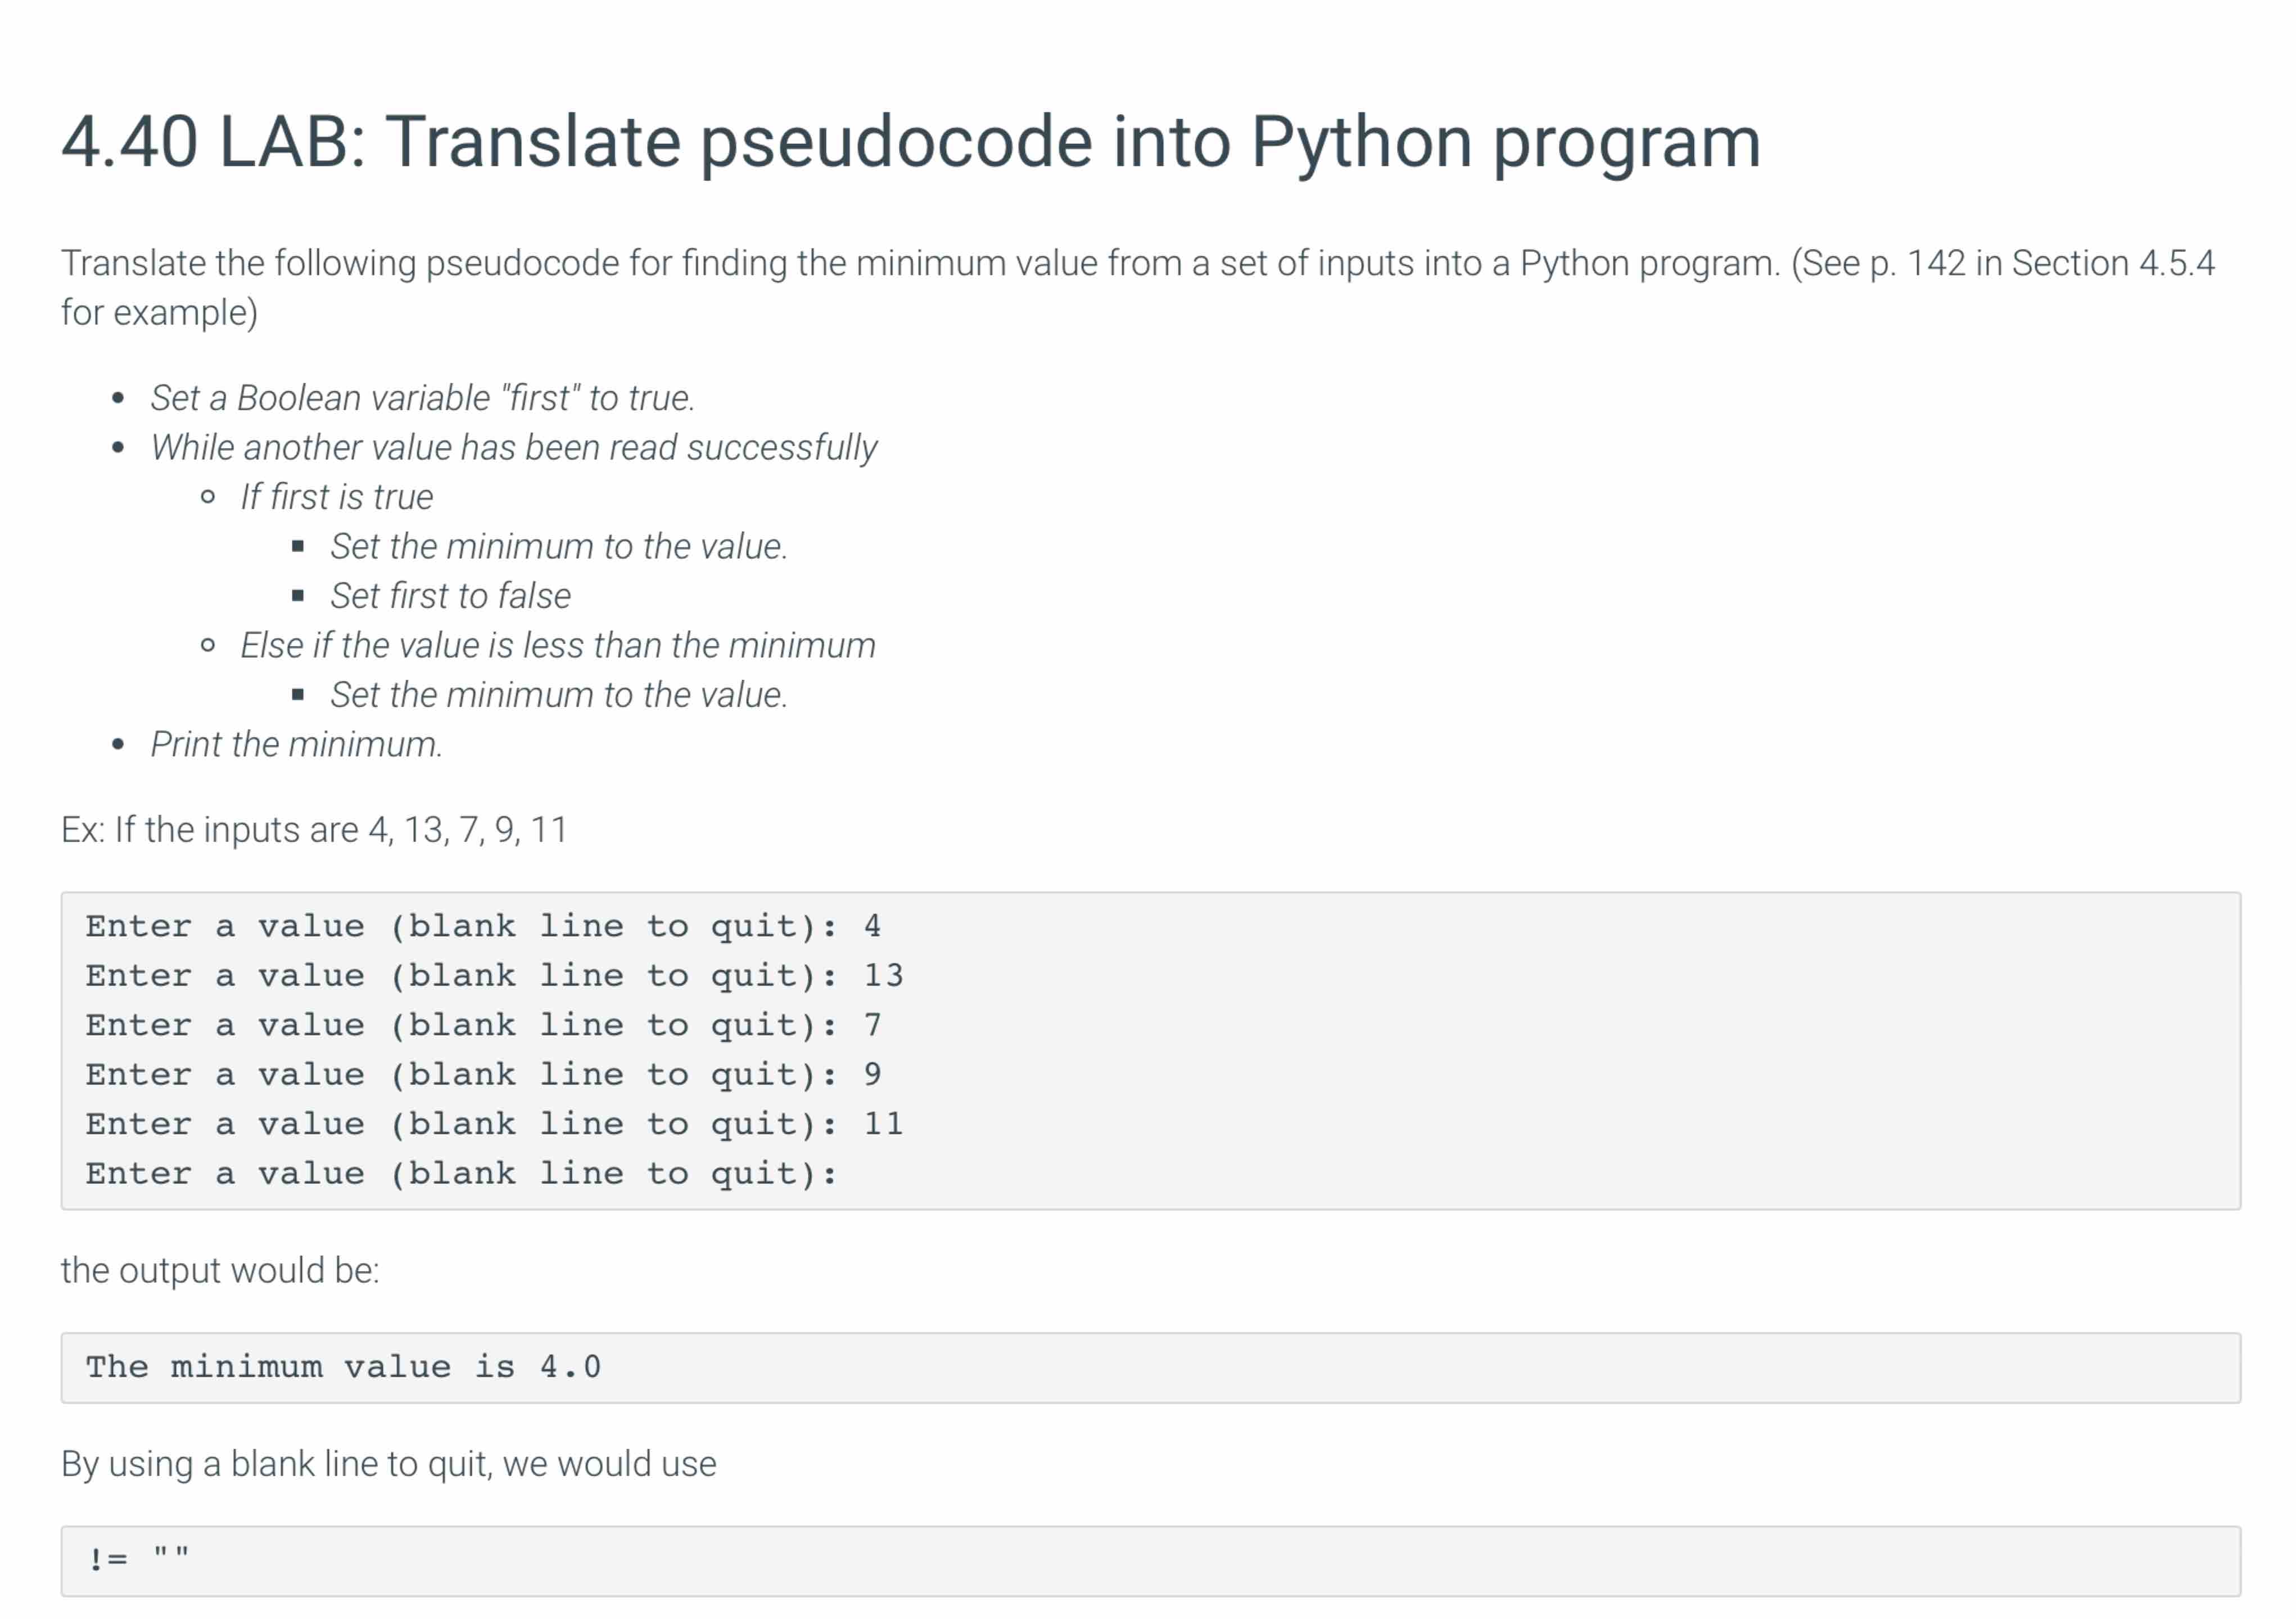Select the example inputs line 4, 13, 7, 9, 11

[313, 829]
